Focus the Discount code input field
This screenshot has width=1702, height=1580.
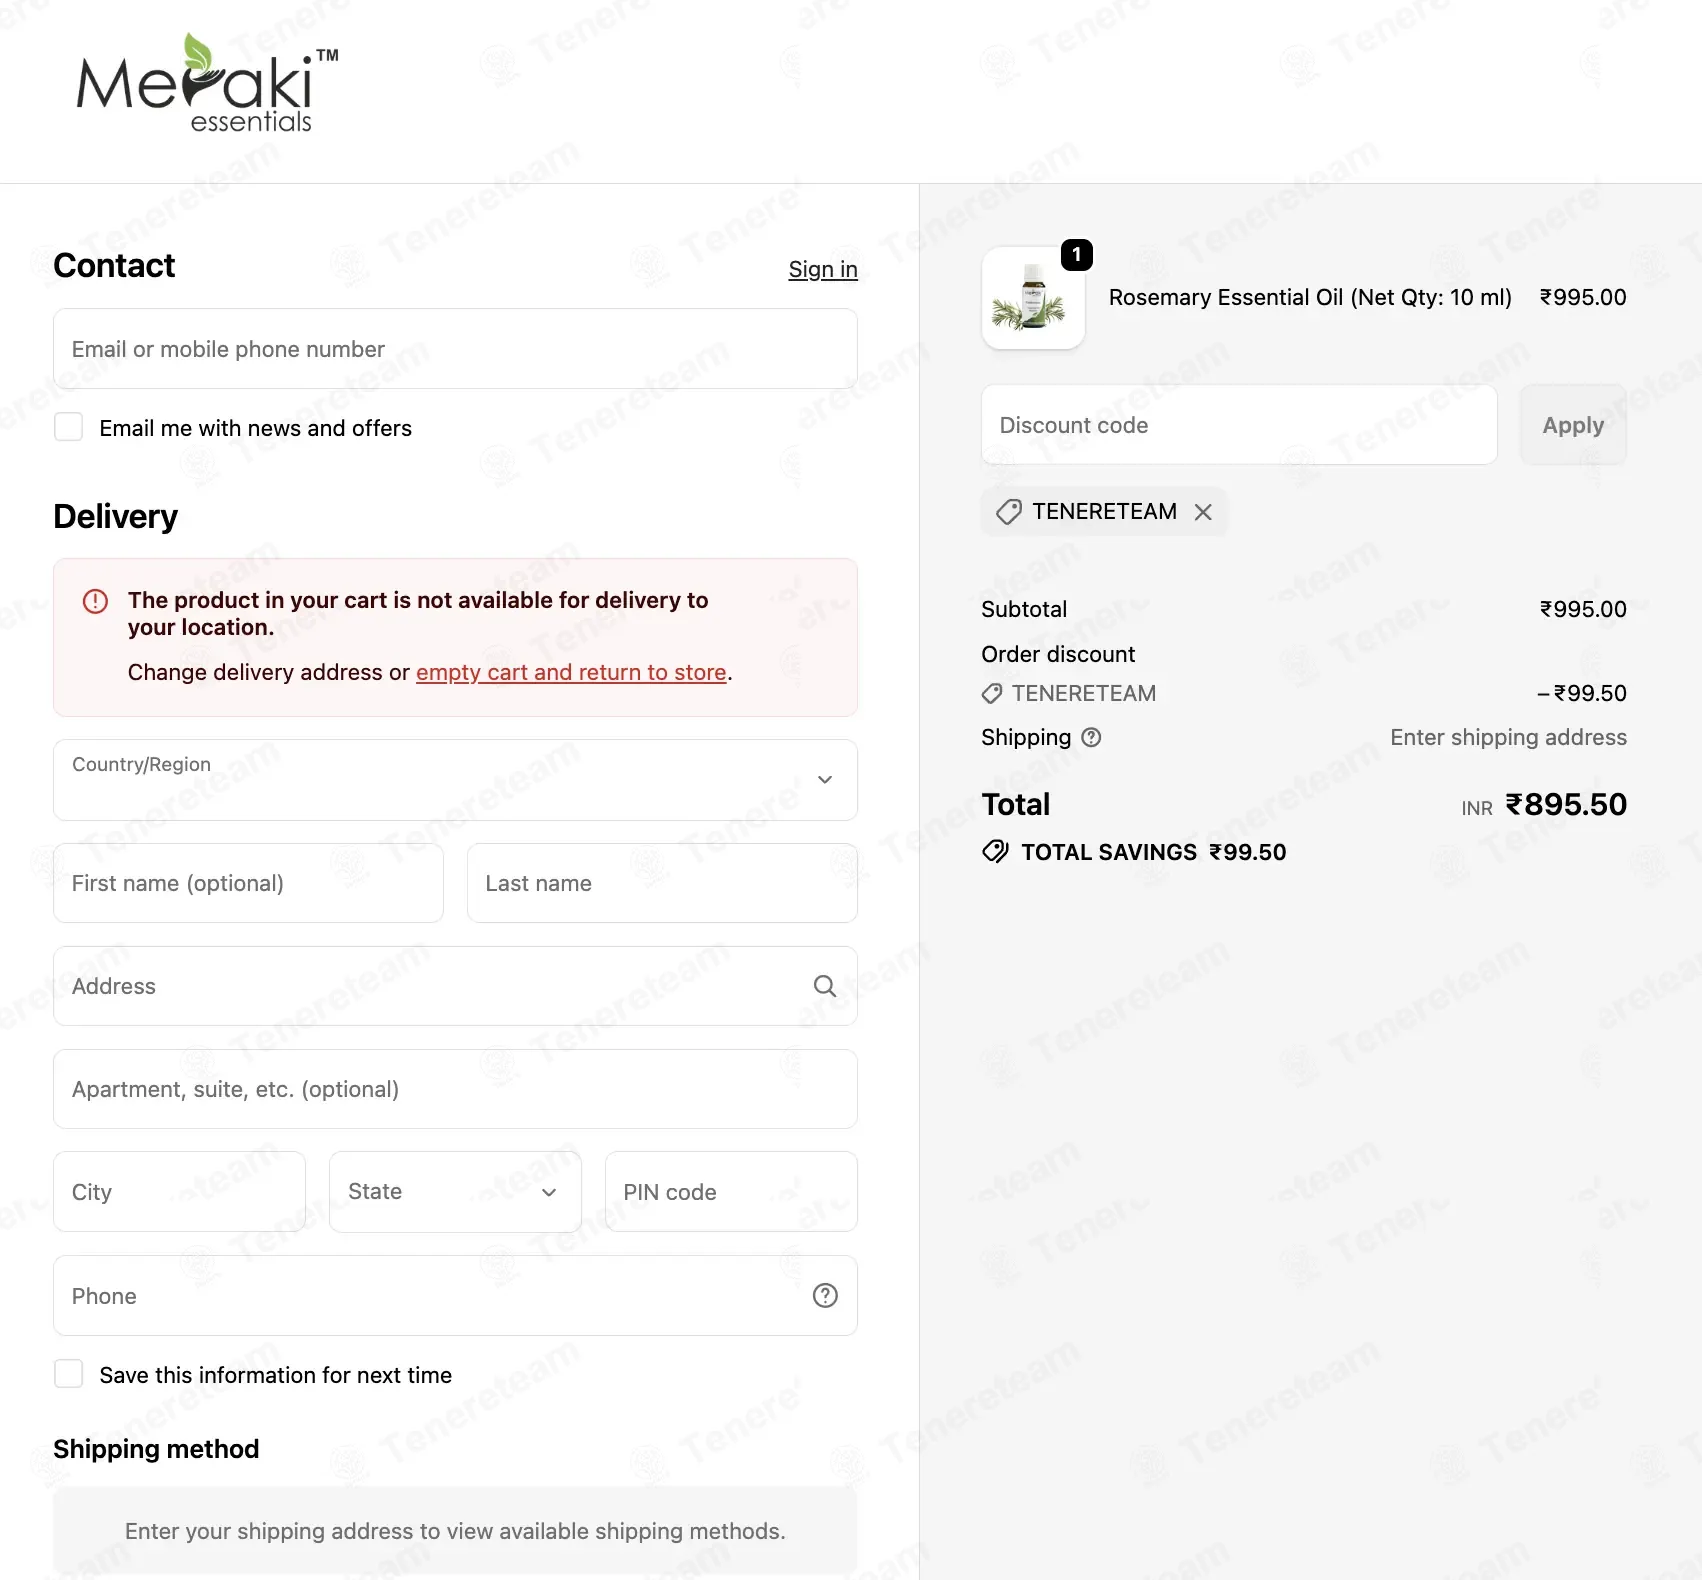coord(1239,425)
